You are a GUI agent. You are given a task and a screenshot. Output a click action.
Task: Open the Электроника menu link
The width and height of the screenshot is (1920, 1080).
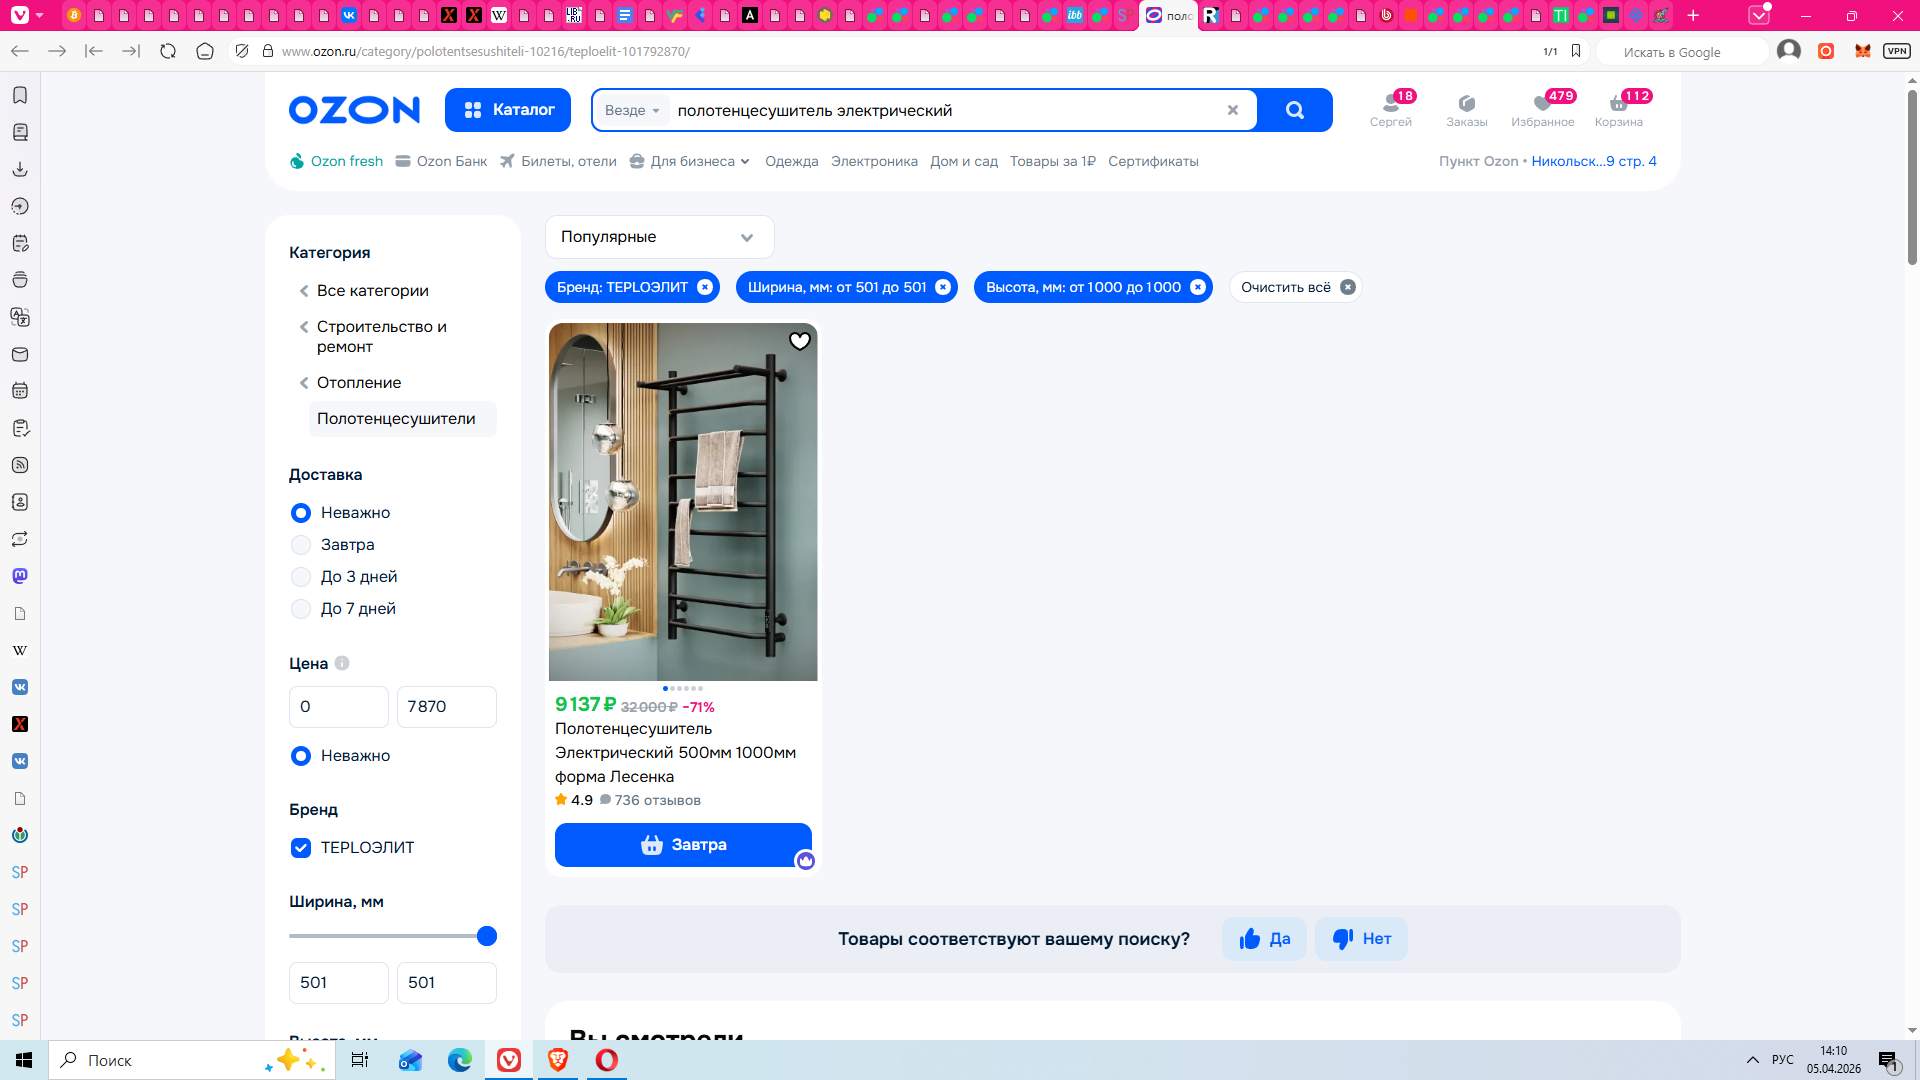click(873, 161)
